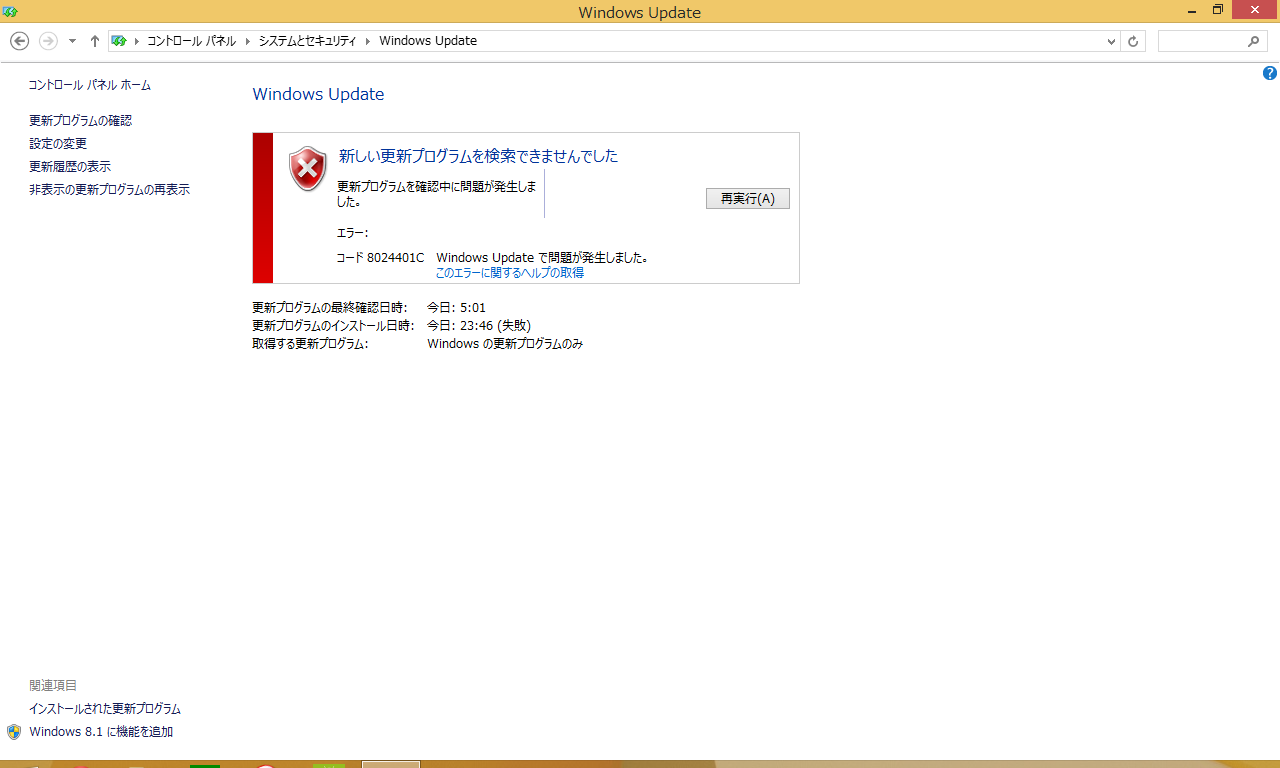Click the 今日: 23:46 (失敗) install time value

[479, 325]
